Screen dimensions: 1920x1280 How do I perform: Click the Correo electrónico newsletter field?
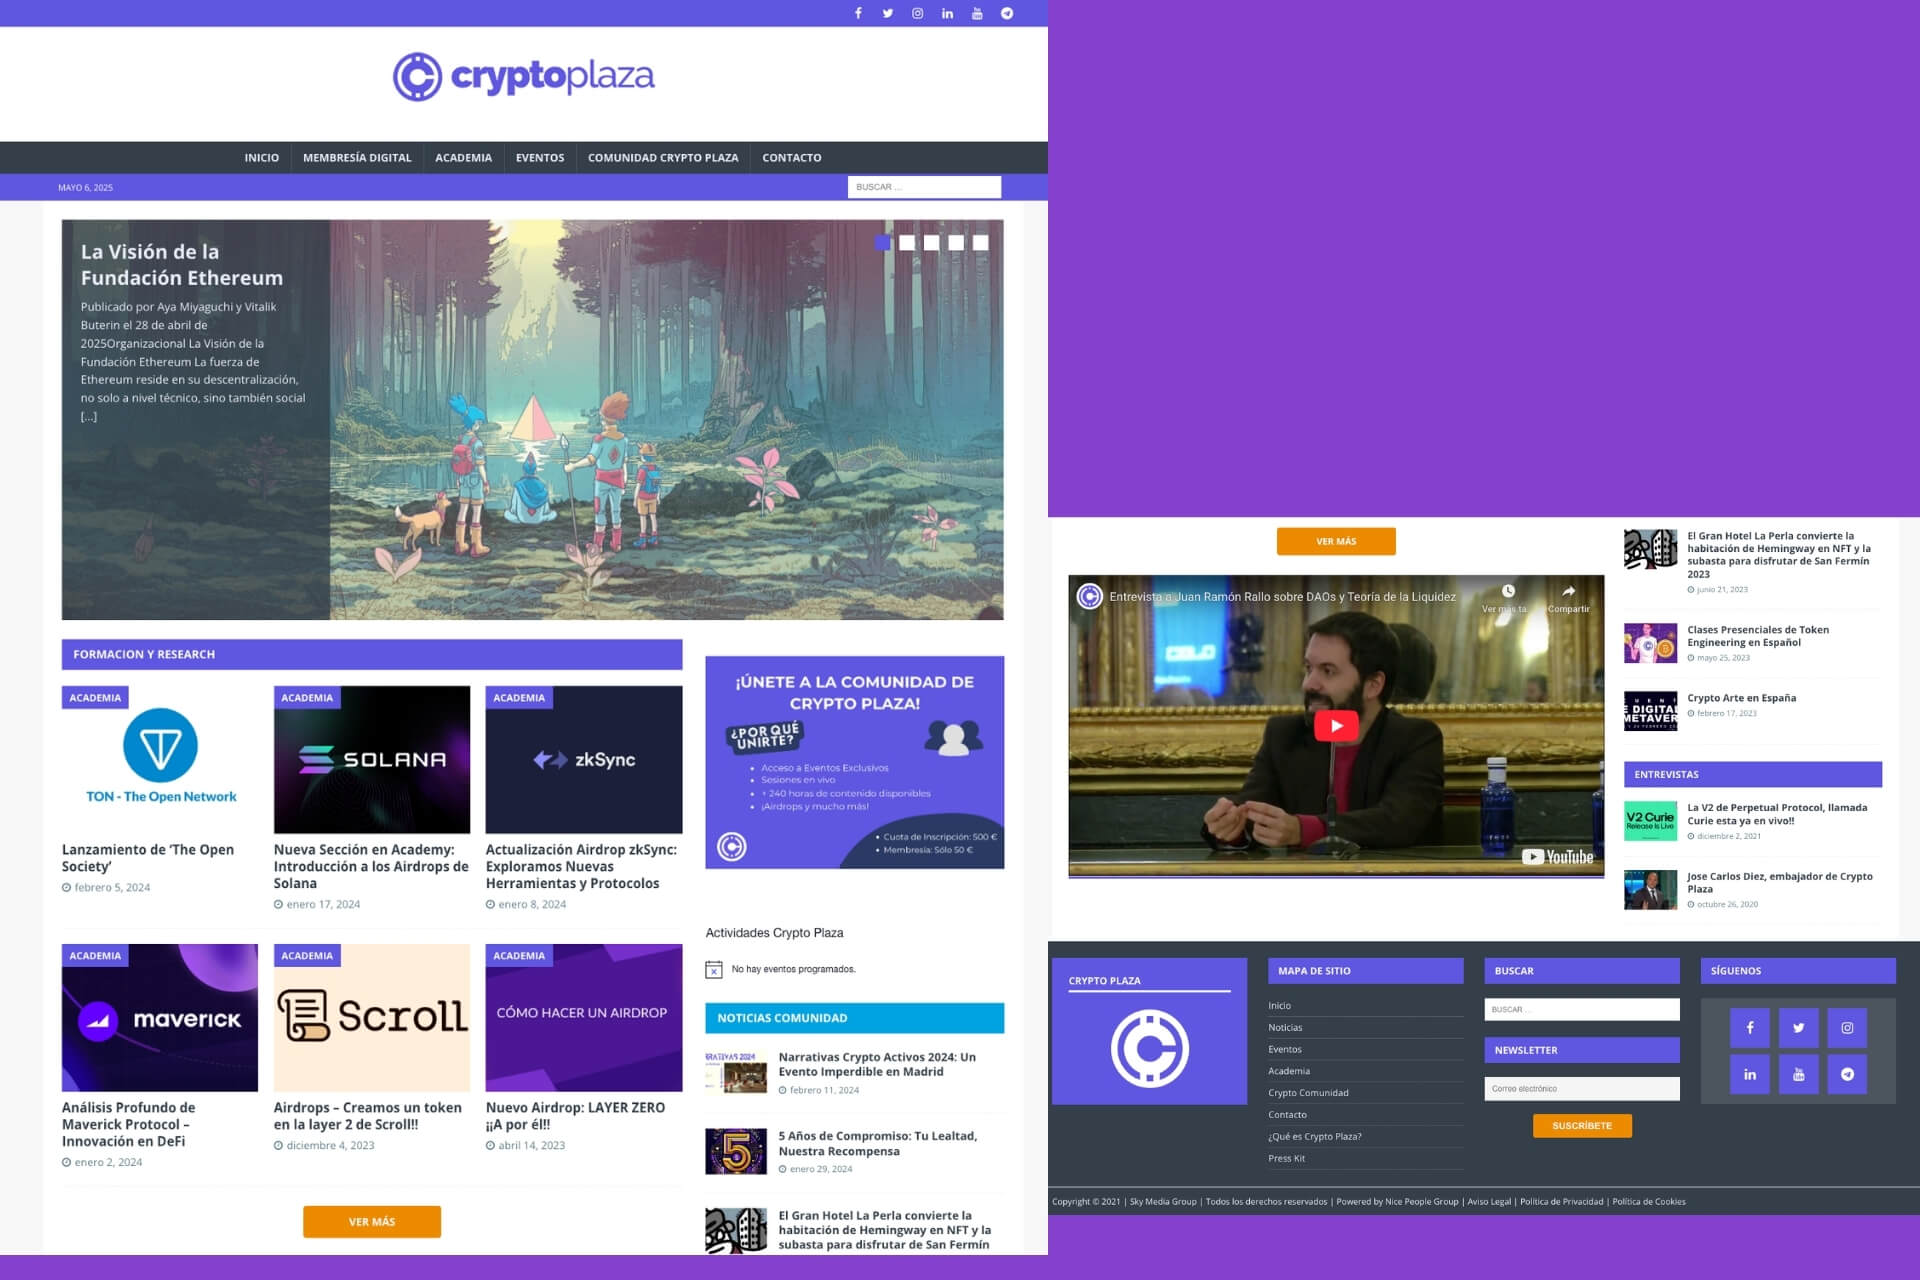pyautogui.click(x=1582, y=1088)
